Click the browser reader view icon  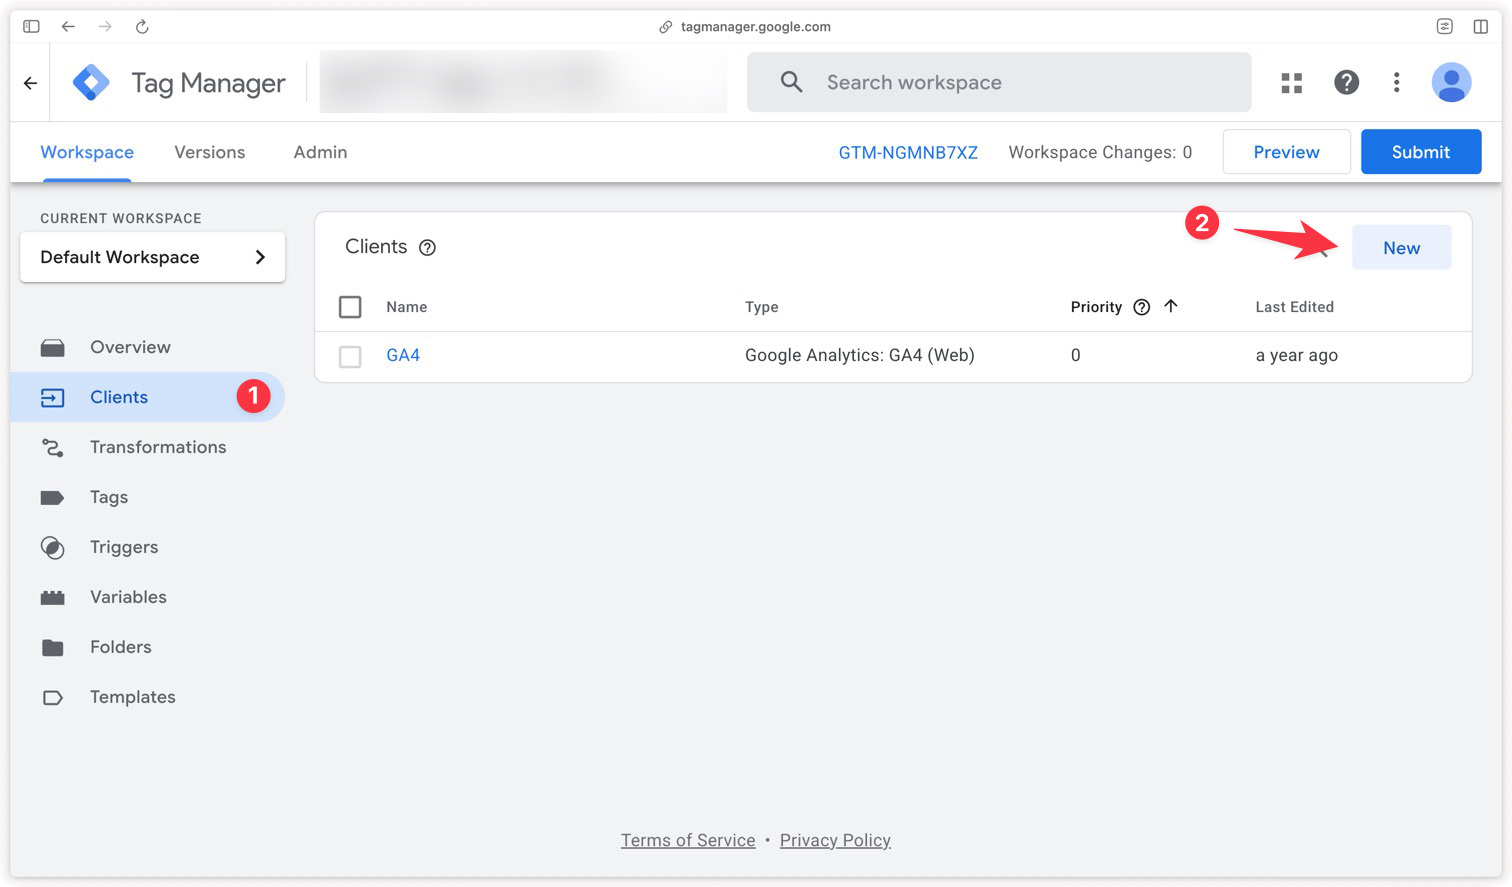click(1444, 26)
